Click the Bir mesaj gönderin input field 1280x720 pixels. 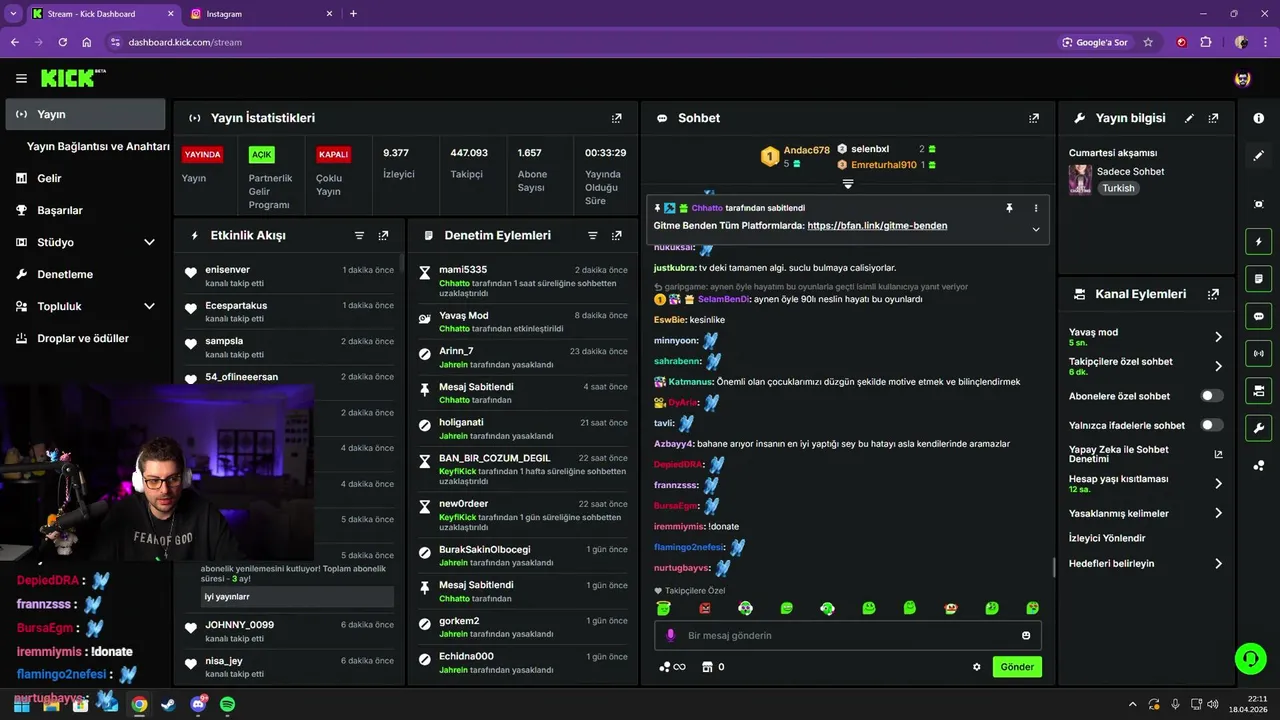[x=848, y=635]
